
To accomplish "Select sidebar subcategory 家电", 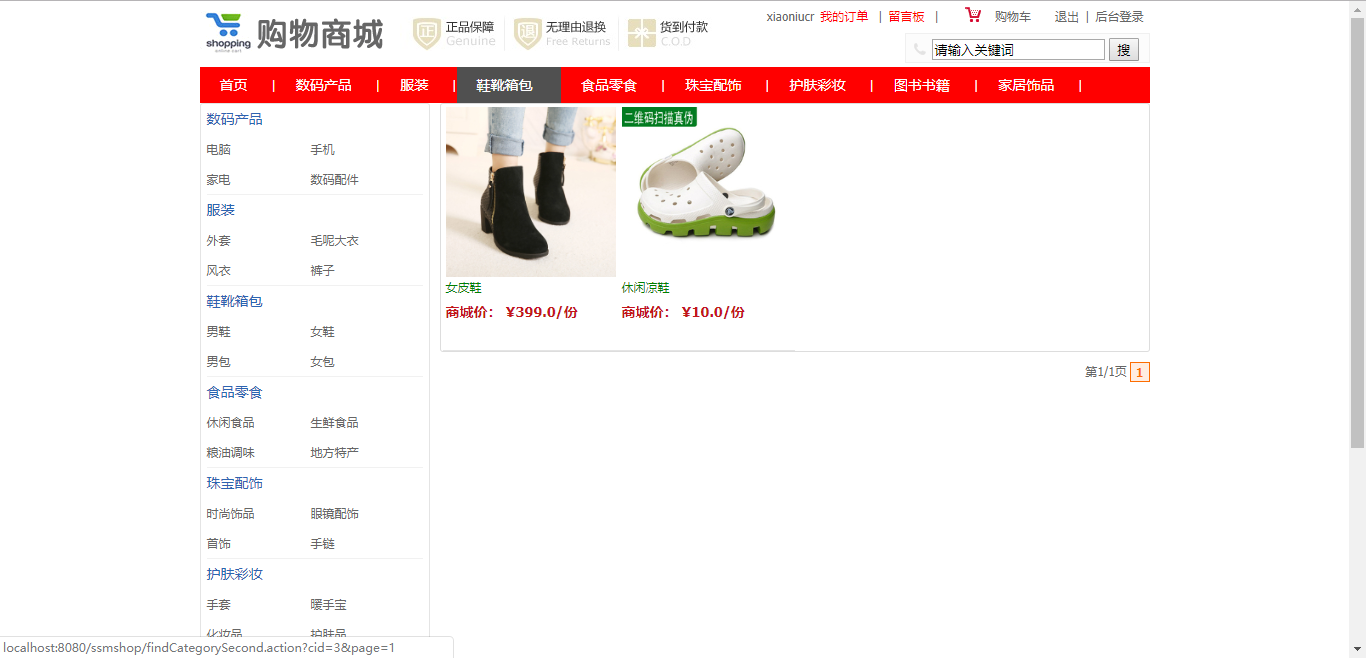I will (x=218, y=180).
